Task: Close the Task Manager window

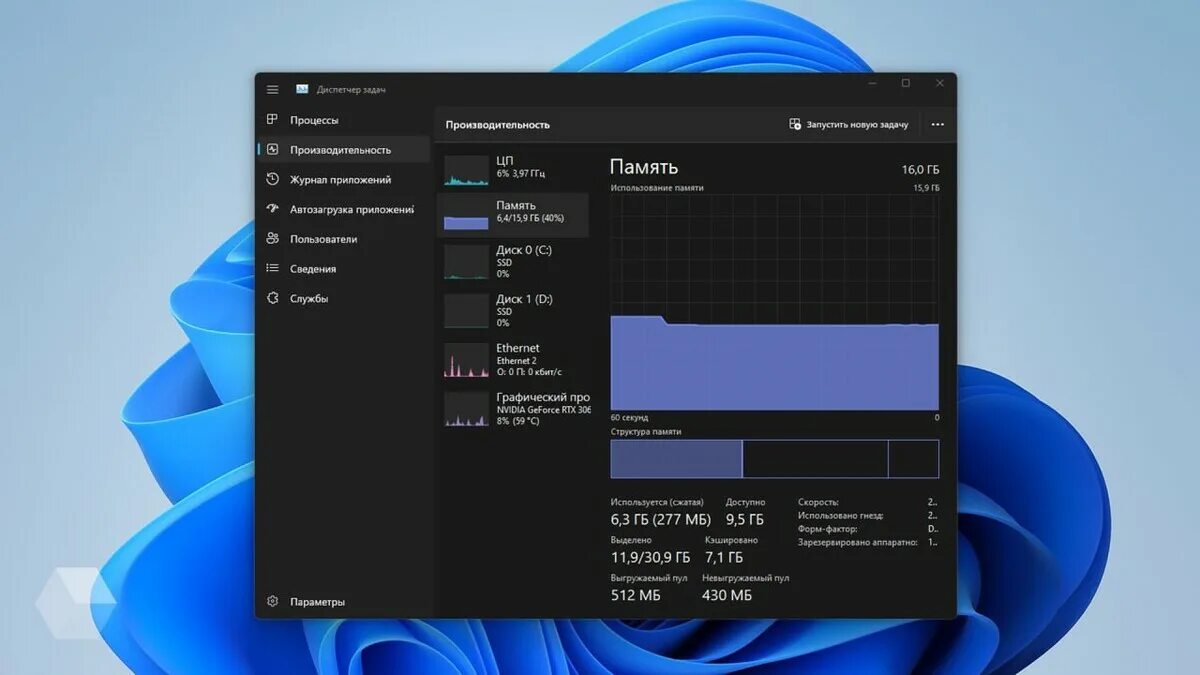Action: point(940,84)
